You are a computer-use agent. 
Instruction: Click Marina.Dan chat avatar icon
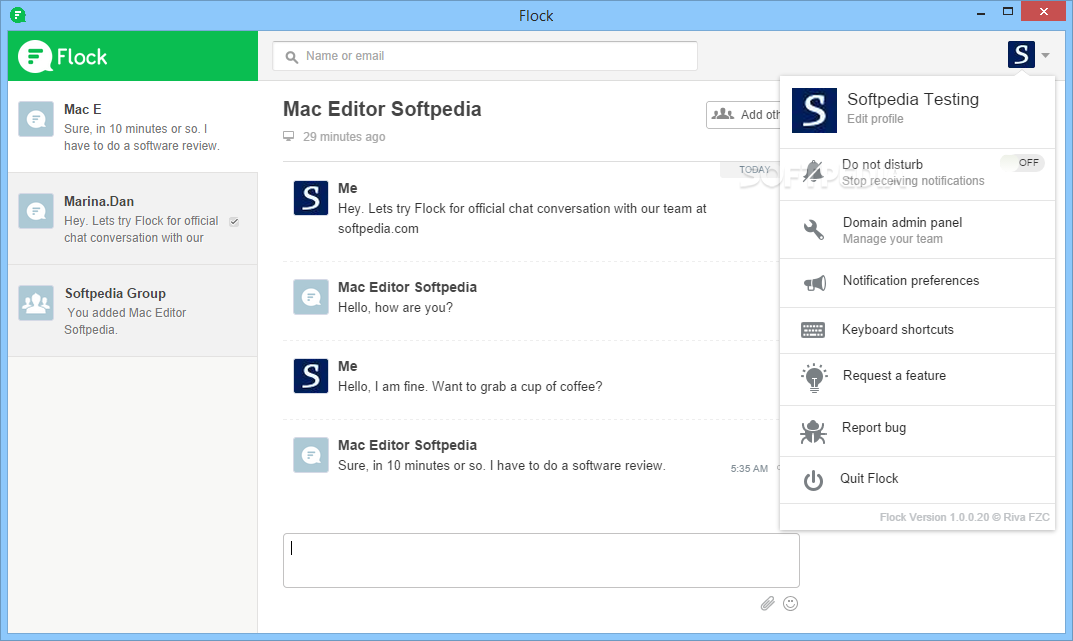(36, 211)
